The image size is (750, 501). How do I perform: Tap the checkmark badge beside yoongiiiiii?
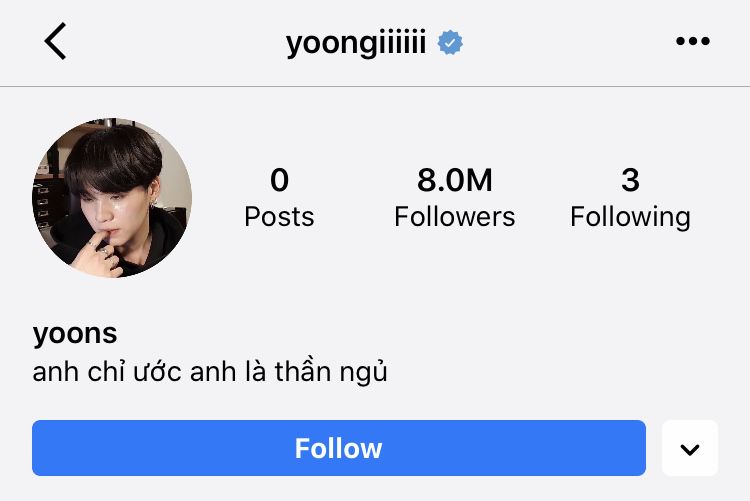(x=450, y=43)
